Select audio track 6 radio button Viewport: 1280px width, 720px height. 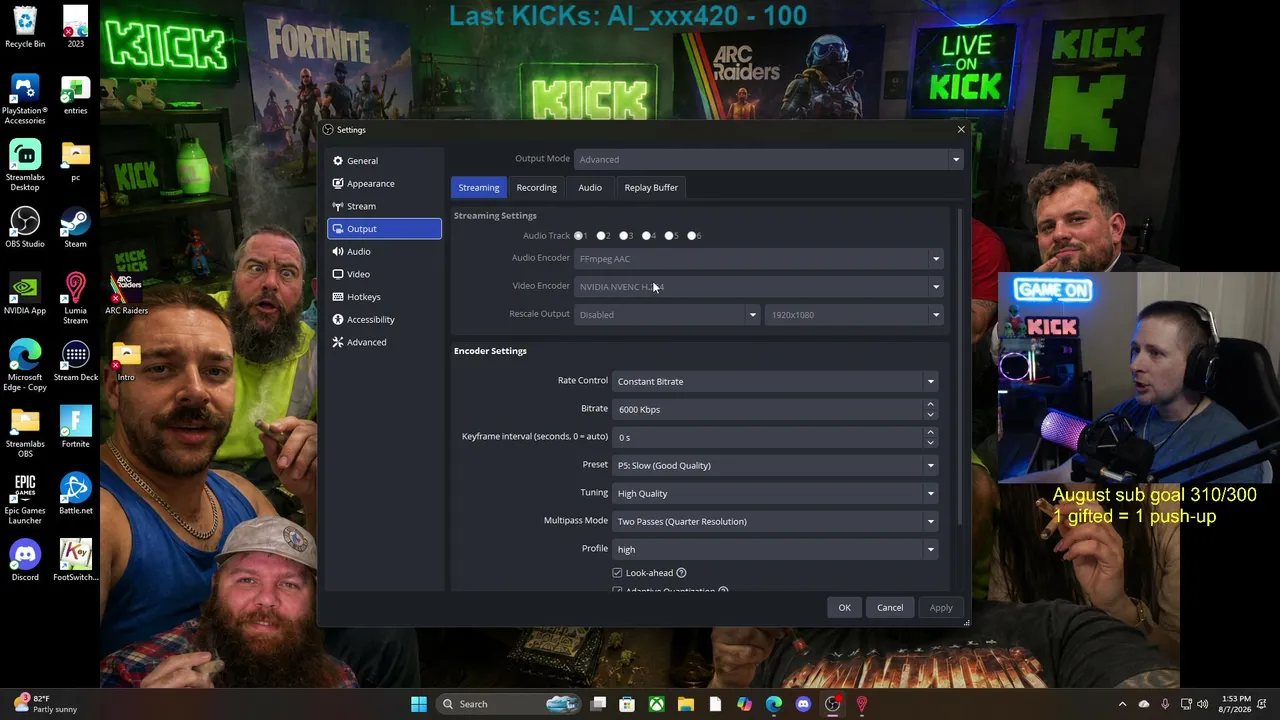692,236
